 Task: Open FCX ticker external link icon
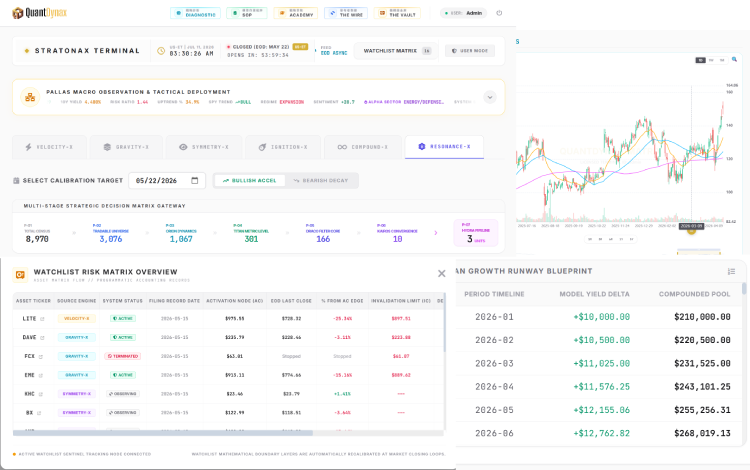coord(41,357)
